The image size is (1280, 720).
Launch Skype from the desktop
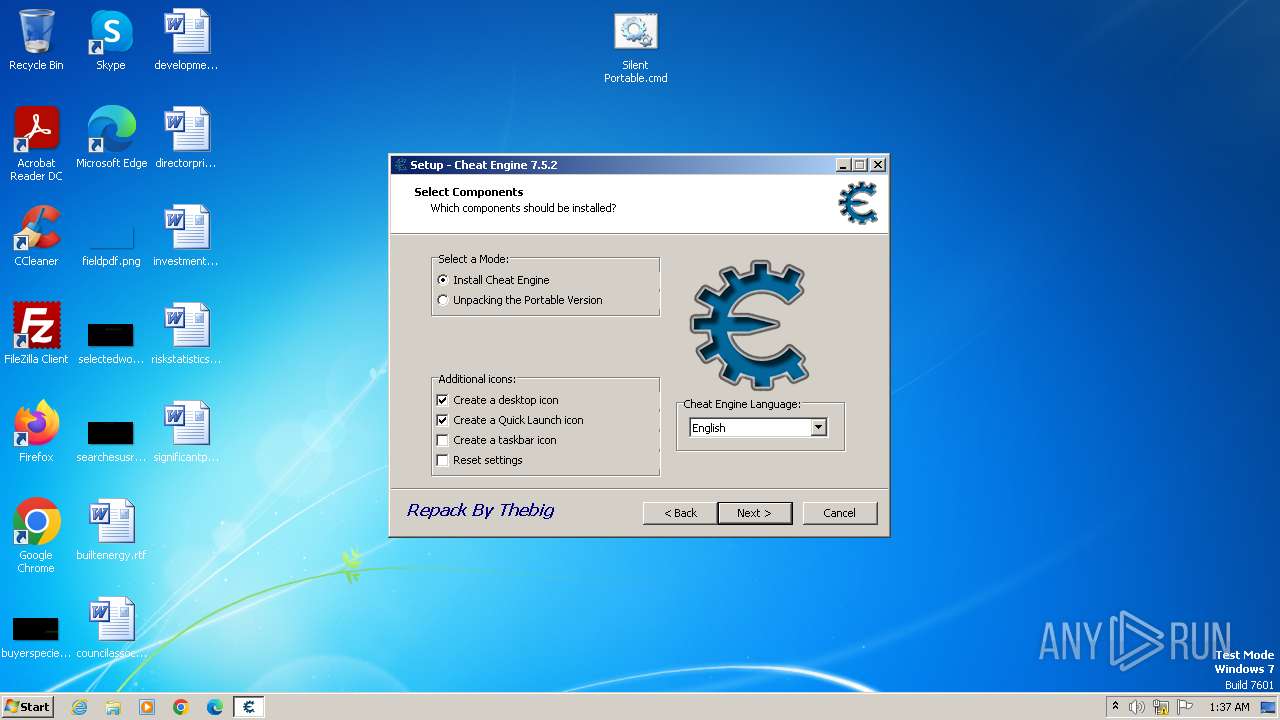click(111, 40)
